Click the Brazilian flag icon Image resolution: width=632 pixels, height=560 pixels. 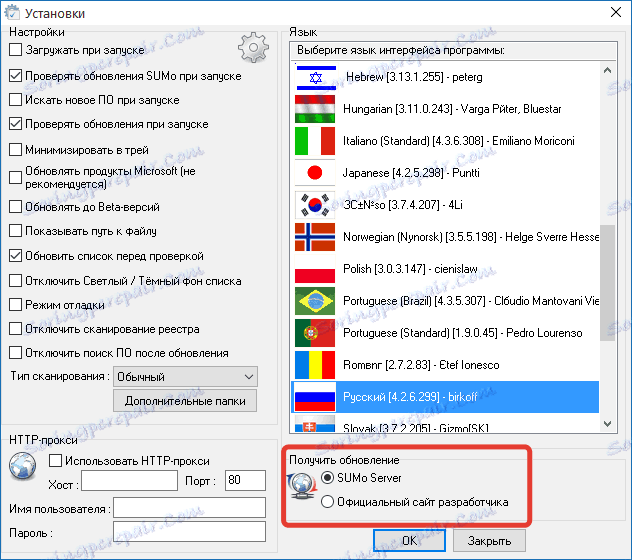315,301
